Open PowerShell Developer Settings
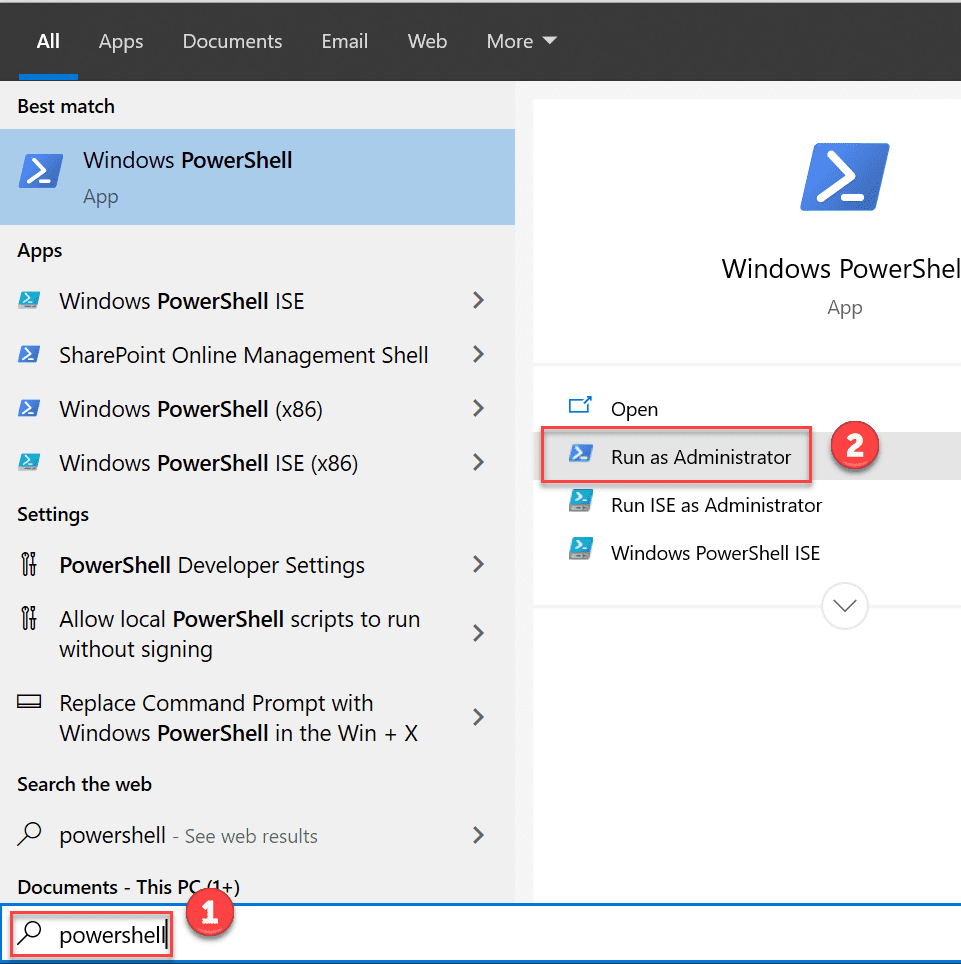Screen dimensions: 961x964 click(x=257, y=564)
